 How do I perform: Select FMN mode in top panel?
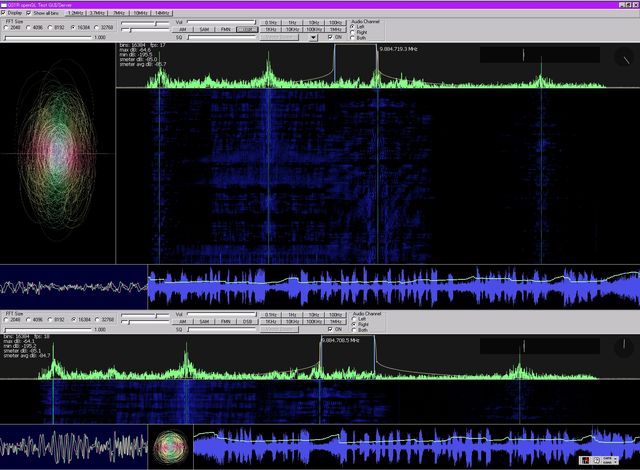pos(226,29)
